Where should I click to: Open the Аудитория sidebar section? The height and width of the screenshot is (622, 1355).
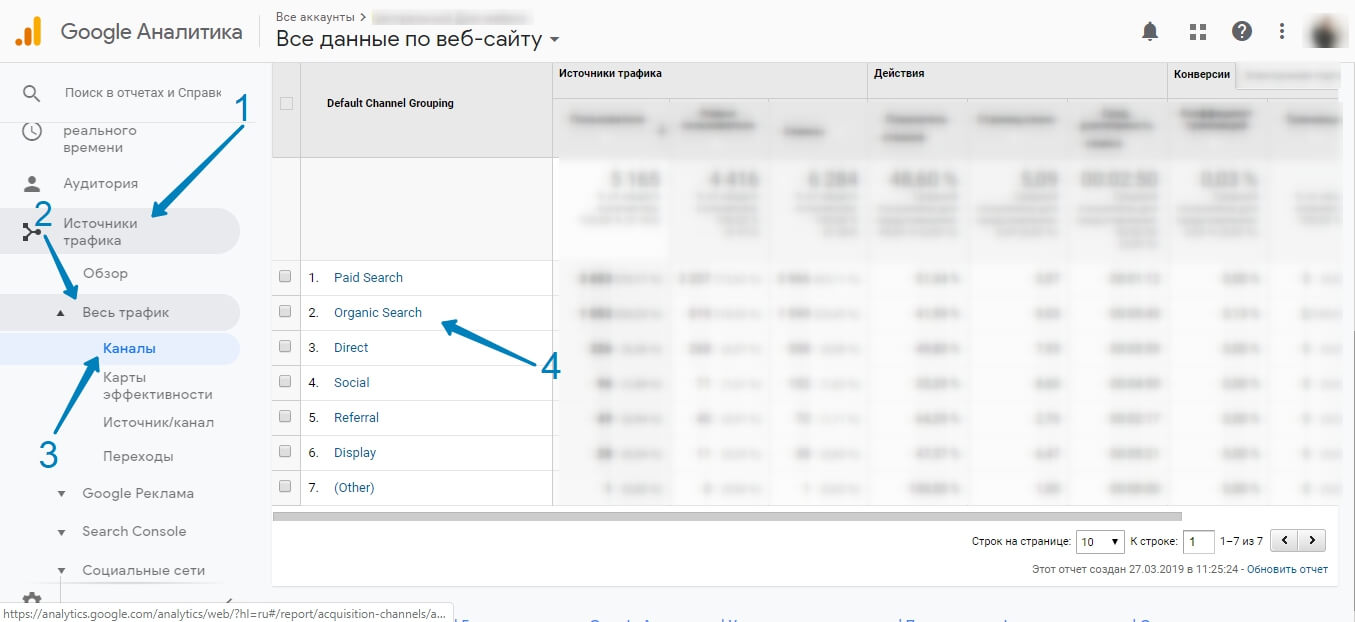(x=100, y=184)
